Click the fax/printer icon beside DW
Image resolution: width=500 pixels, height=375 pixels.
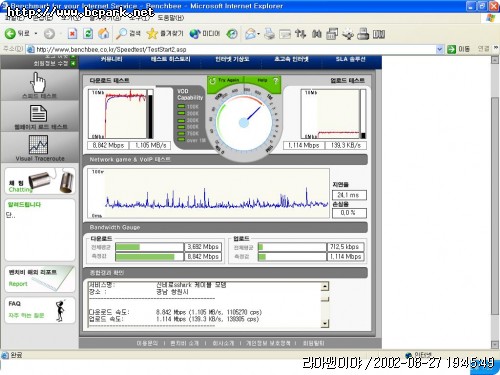pos(363,34)
